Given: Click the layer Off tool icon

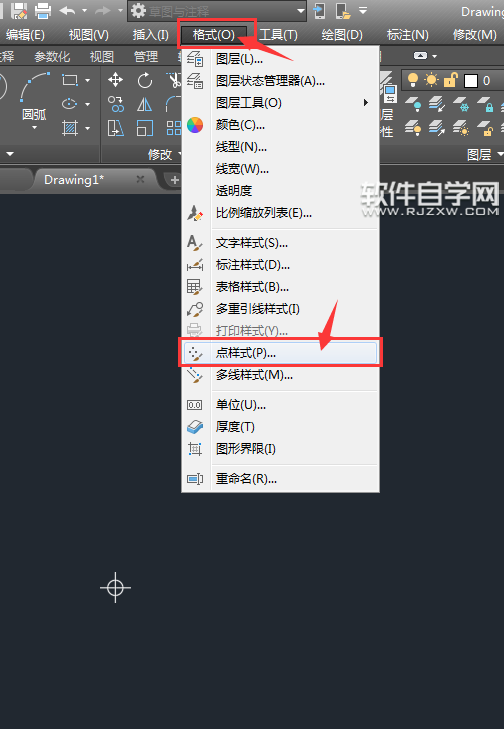Looking at the screenshot, I should pos(413,104).
